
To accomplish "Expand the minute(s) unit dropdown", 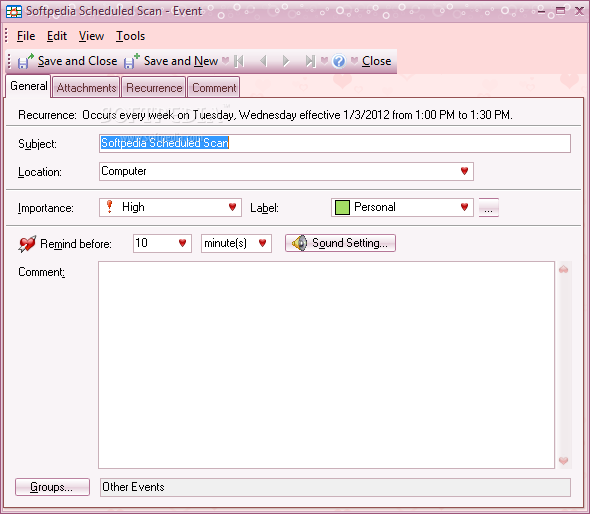I will click(x=263, y=243).
